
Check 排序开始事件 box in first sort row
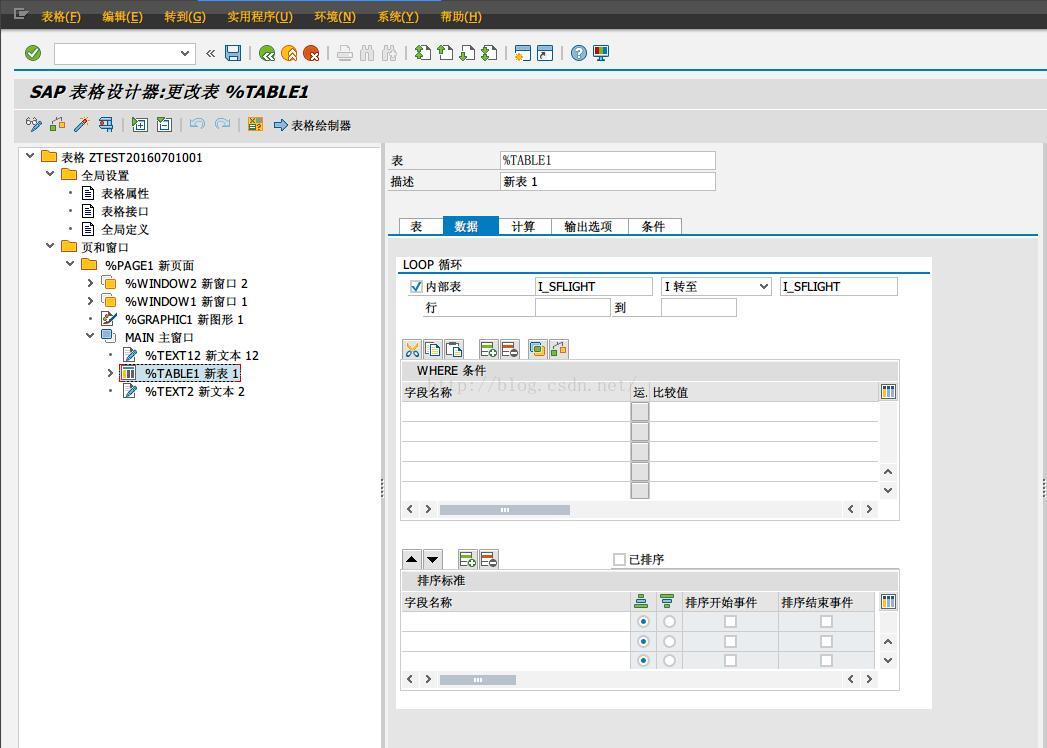(730, 622)
